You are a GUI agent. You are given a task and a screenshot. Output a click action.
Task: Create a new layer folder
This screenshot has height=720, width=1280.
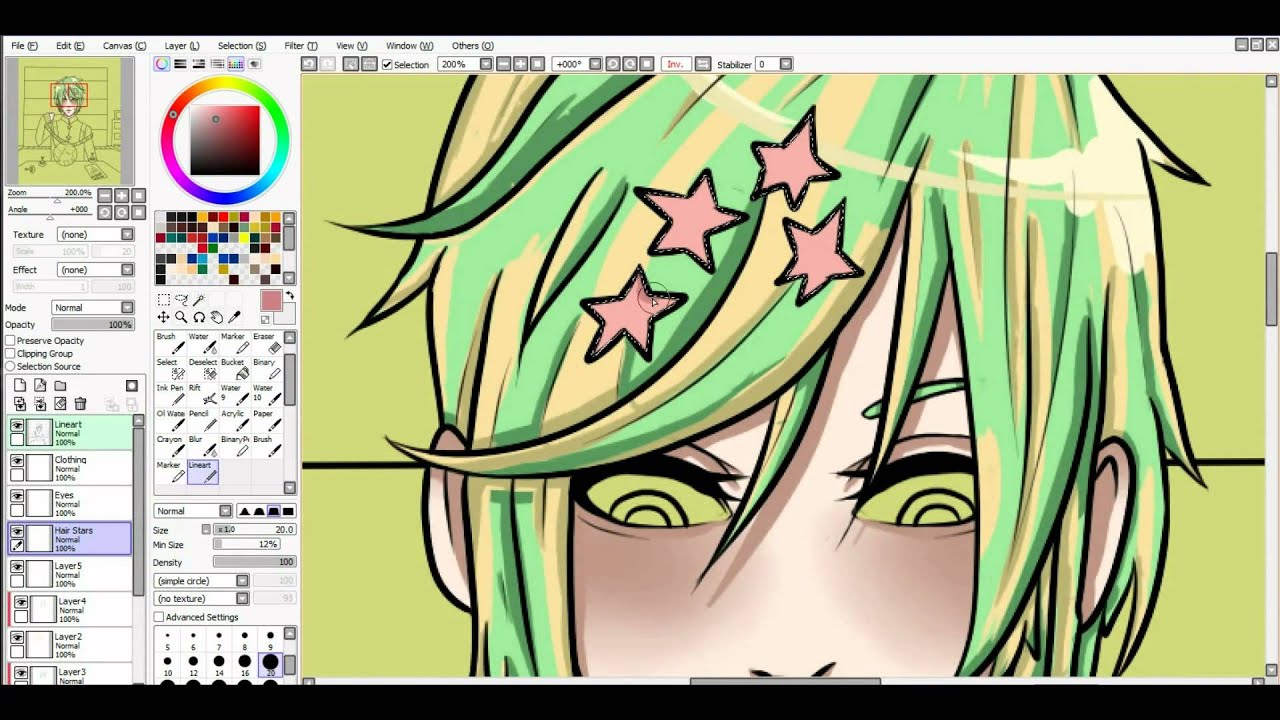click(x=60, y=385)
